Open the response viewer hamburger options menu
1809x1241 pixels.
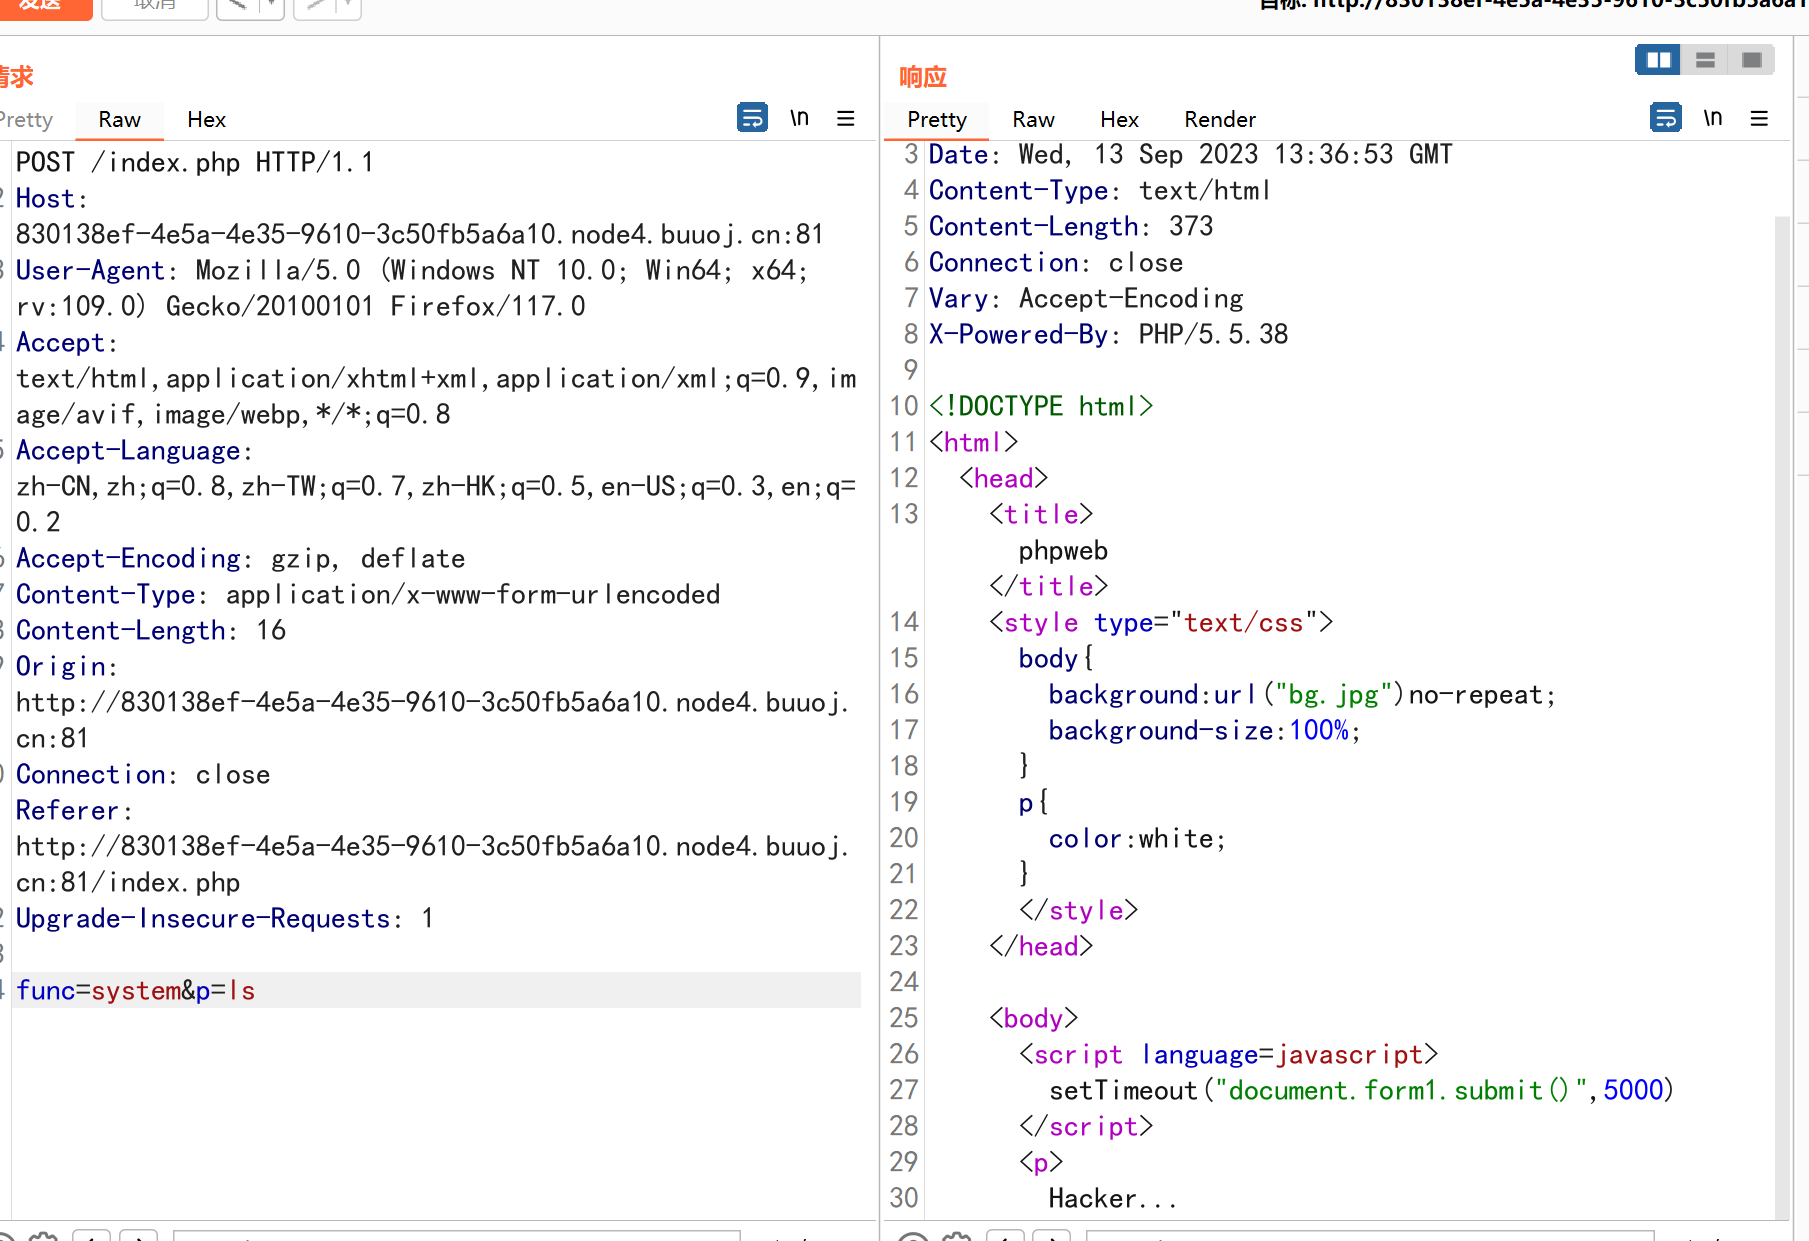pyautogui.click(x=1760, y=118)
